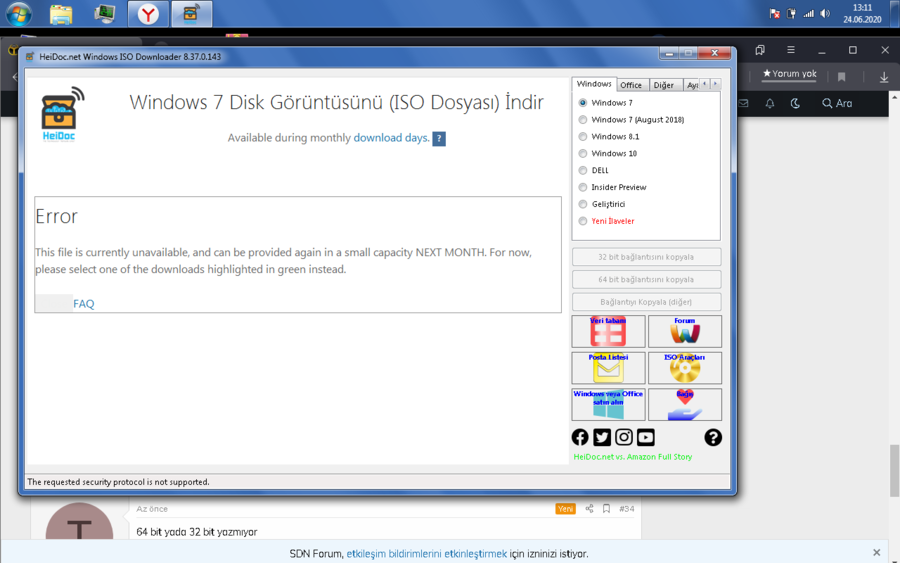Open the ISO Downloader taskbar icon

pos(191,14)
